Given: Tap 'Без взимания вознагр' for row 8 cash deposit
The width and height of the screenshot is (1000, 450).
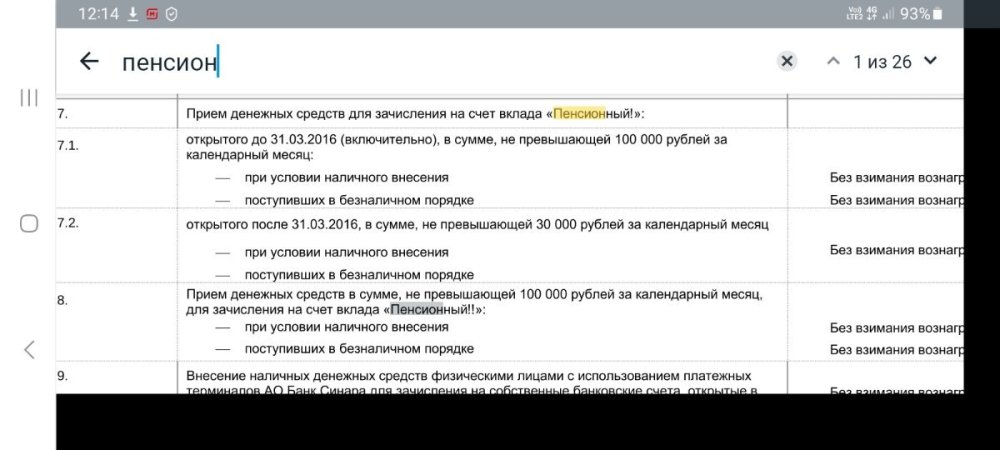Looking at the screenshot, I should click(x=897, y=328).
